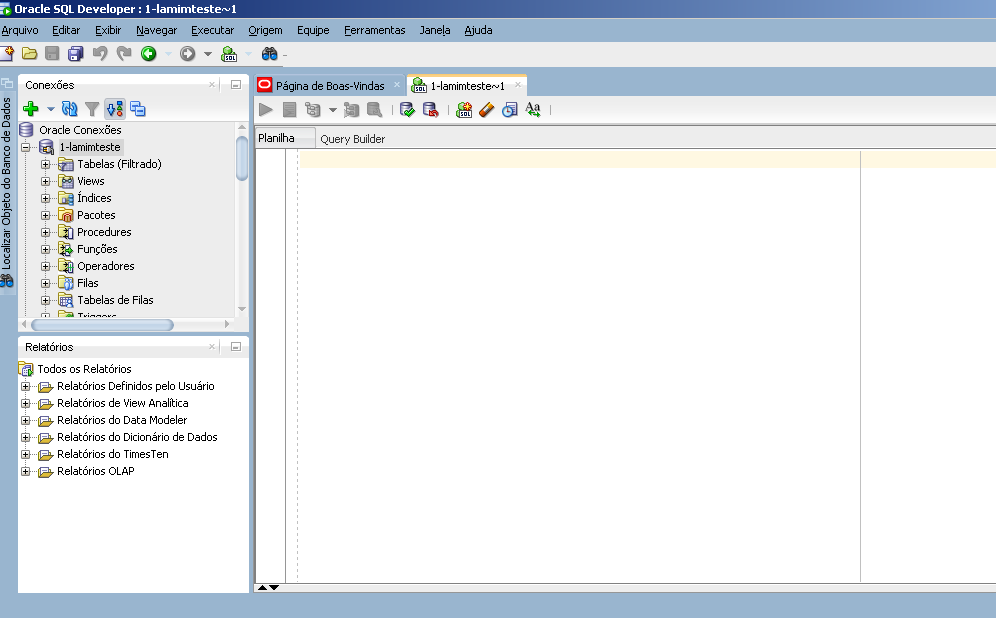Expand the Views node
Viewport: 996px width, 618px height.
[x=45, y=182]
